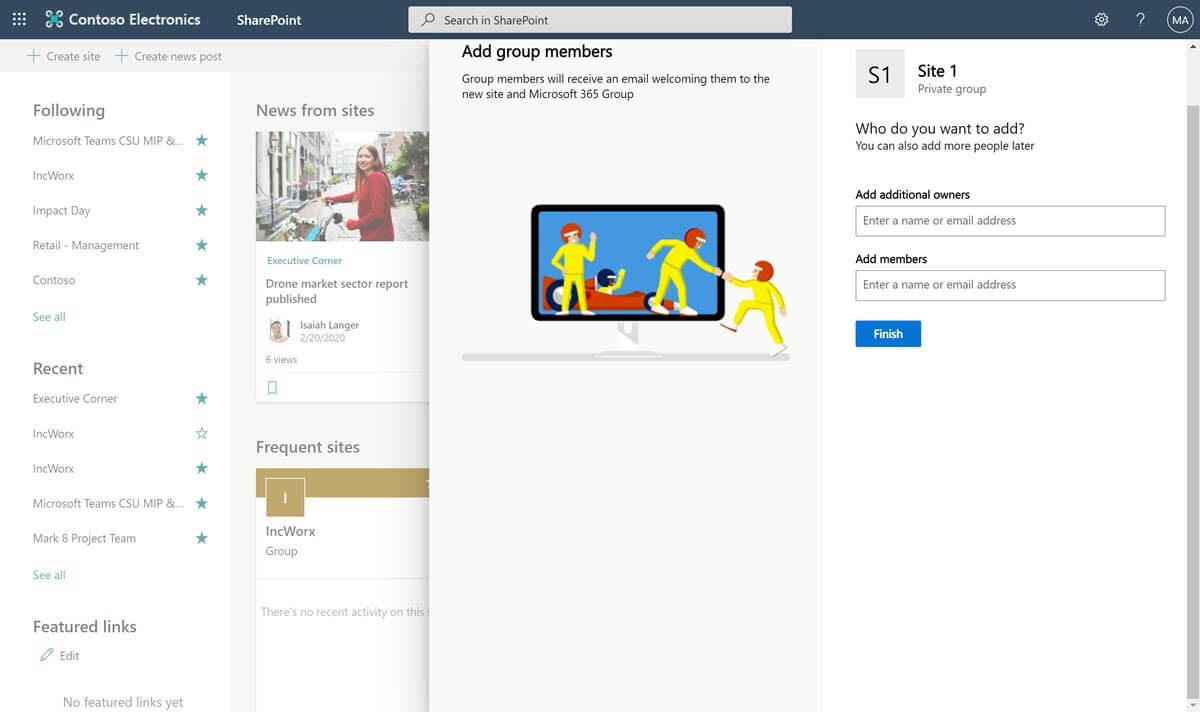This screenshot has height=712, width=1200.
Task: Click Isaiah Langer's author avatar
Action: pos(279,330)
